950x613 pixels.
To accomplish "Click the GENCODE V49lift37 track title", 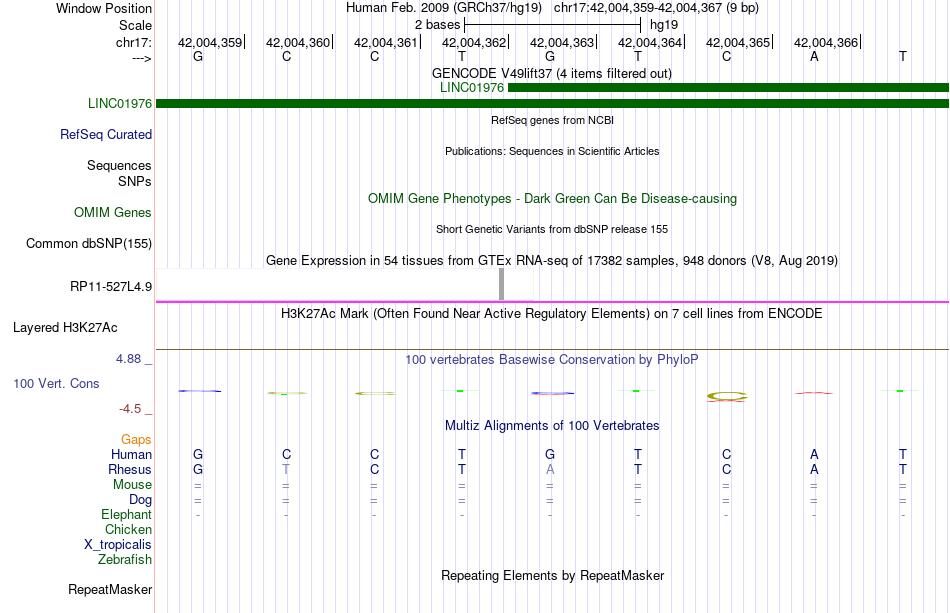I will [552, 74].
